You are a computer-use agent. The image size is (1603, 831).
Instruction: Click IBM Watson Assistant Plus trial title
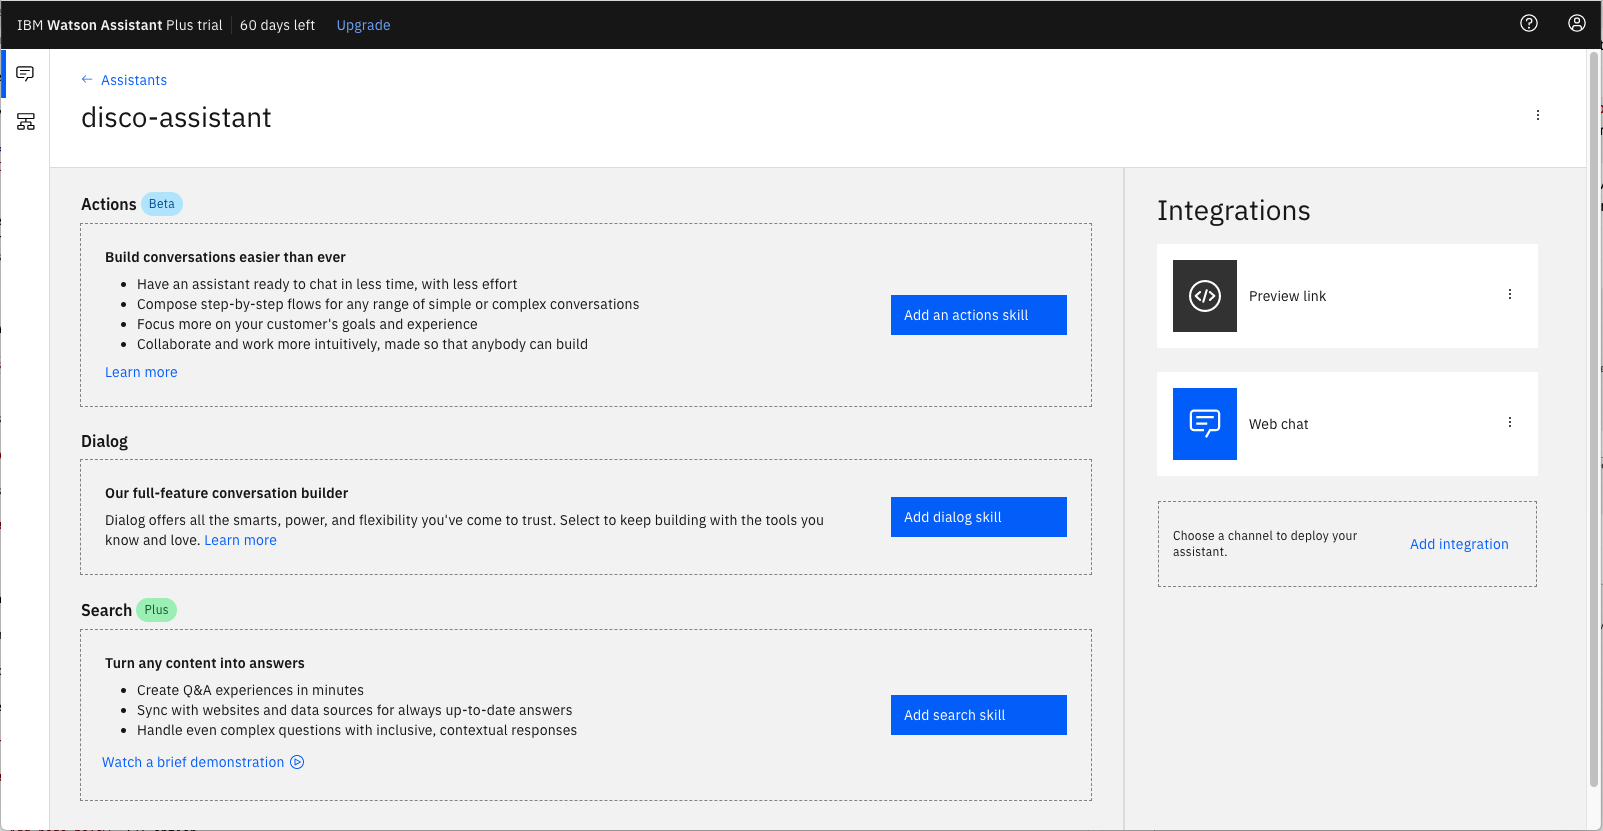pos(120,25)
